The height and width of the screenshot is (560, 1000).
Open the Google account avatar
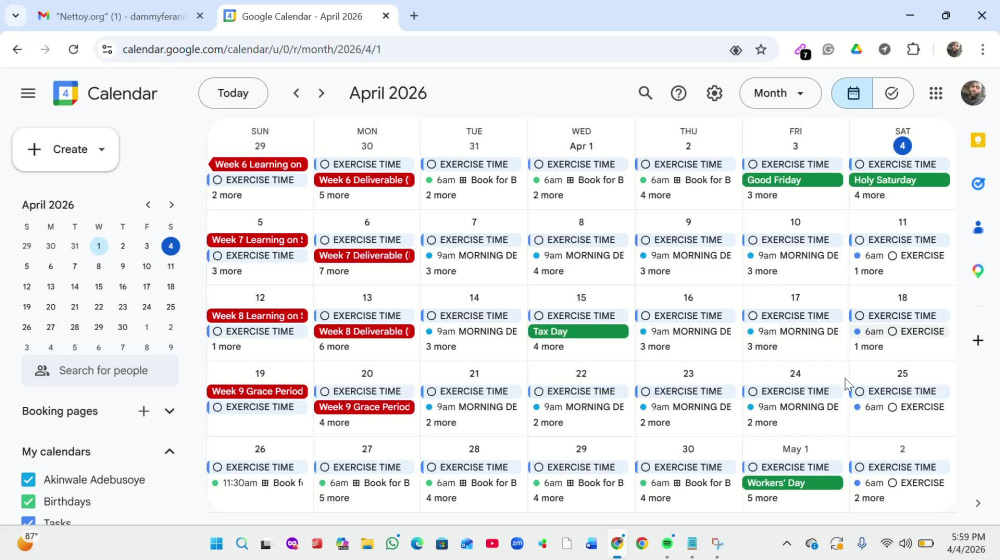[x=973, y=93]
